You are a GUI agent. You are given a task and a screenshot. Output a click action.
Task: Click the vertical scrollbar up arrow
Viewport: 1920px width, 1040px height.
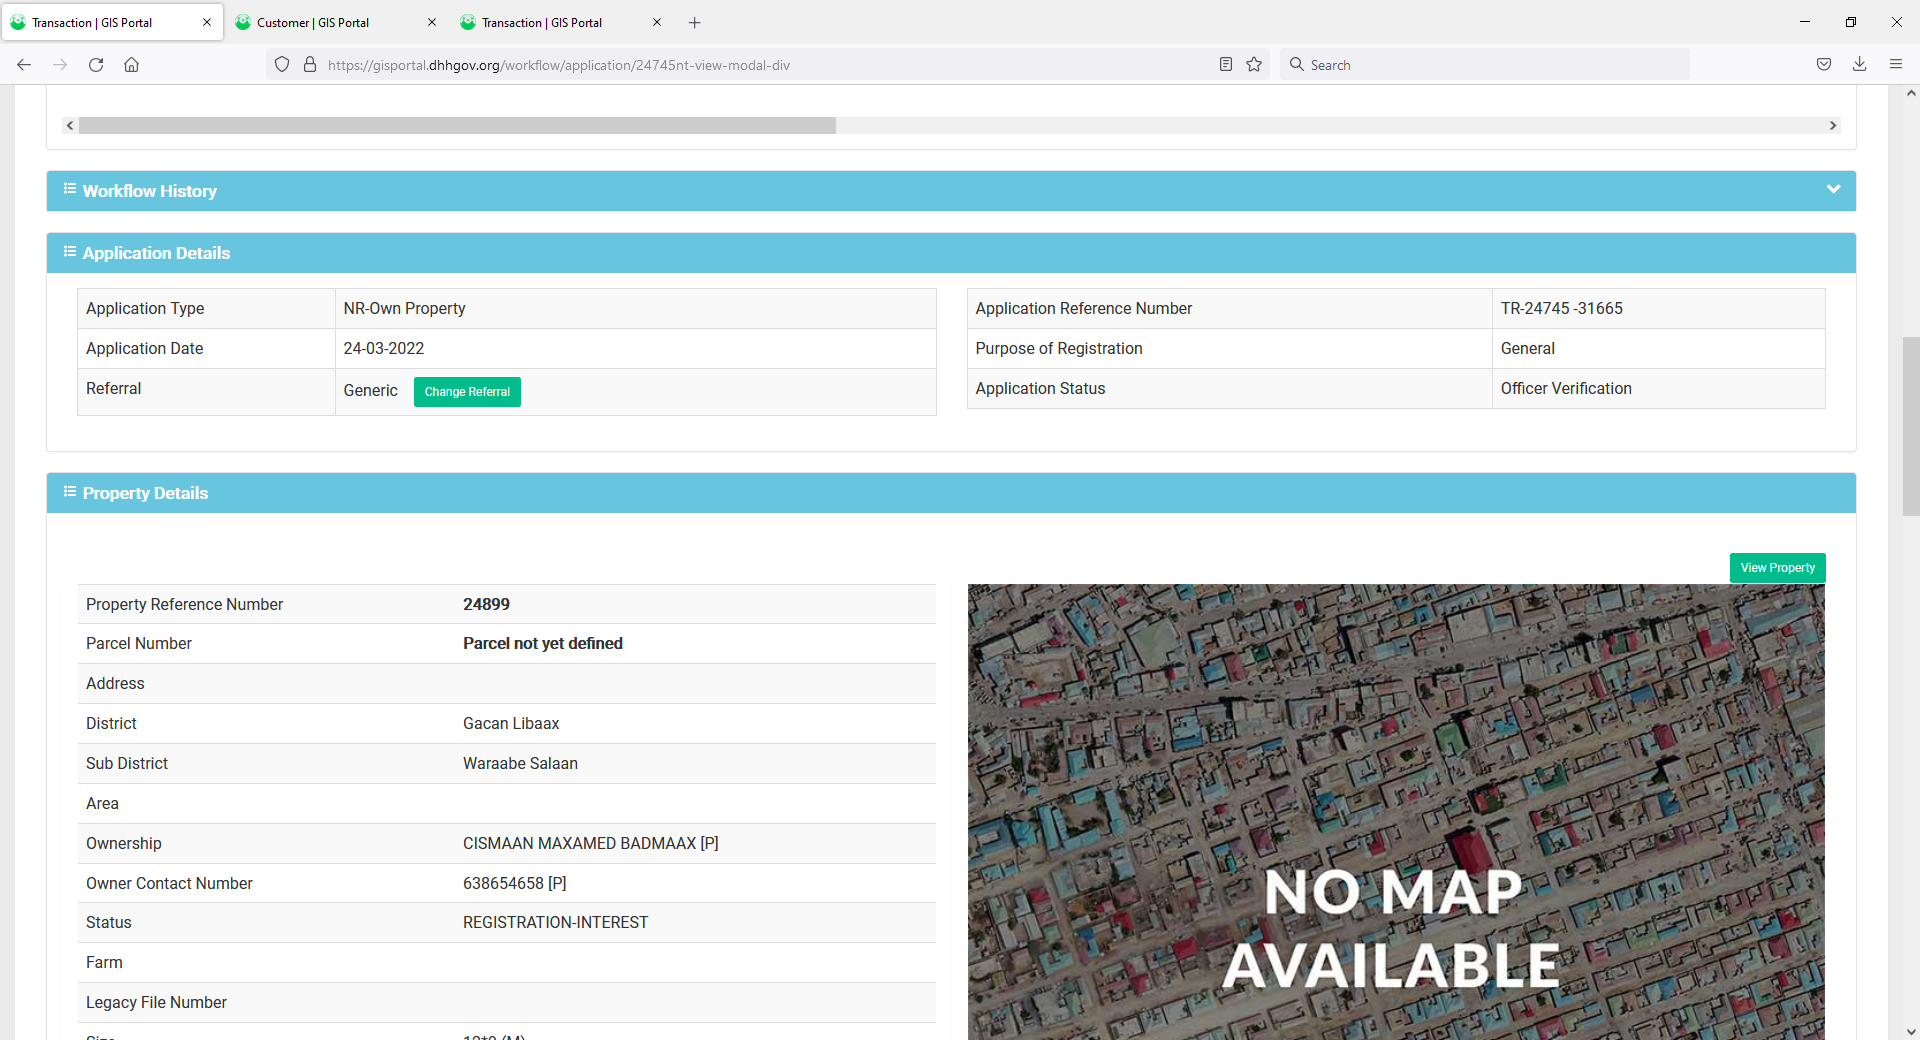click(x=1911, y=93)
